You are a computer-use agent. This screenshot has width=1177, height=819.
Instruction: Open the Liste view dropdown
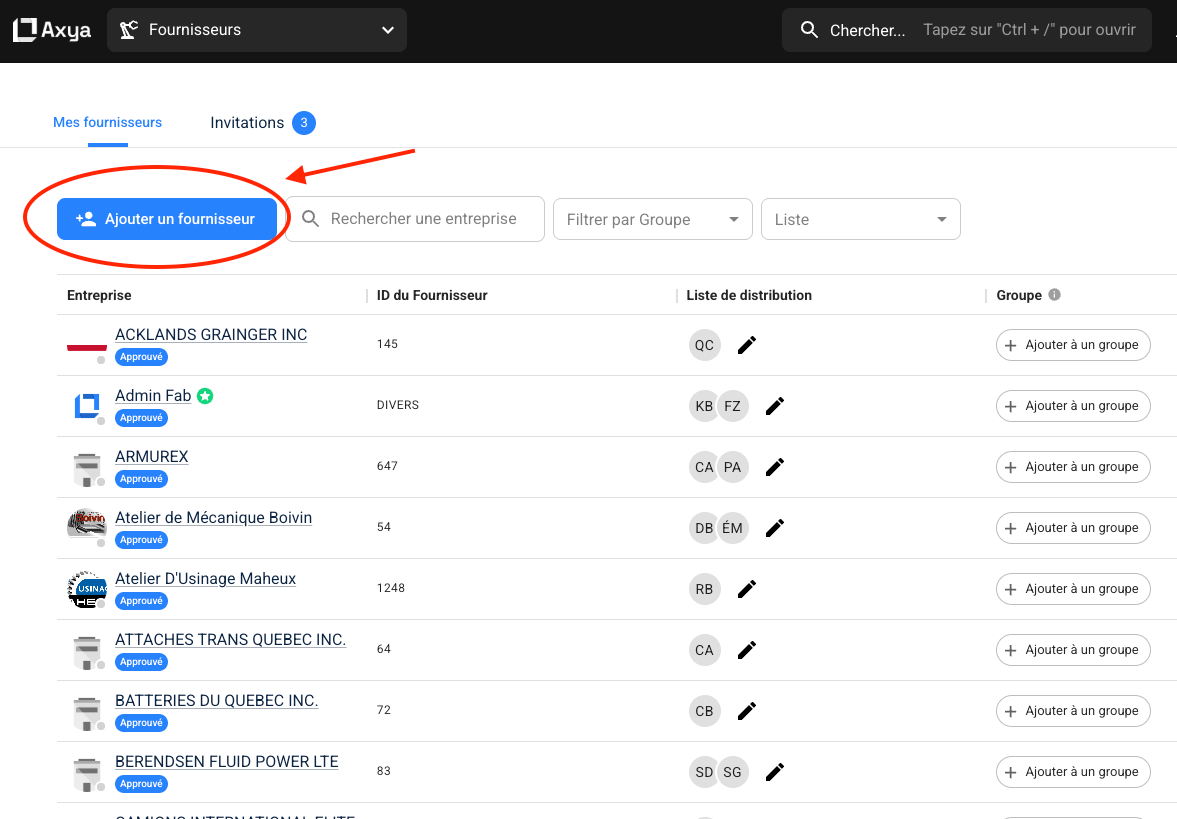pos(860,219)
